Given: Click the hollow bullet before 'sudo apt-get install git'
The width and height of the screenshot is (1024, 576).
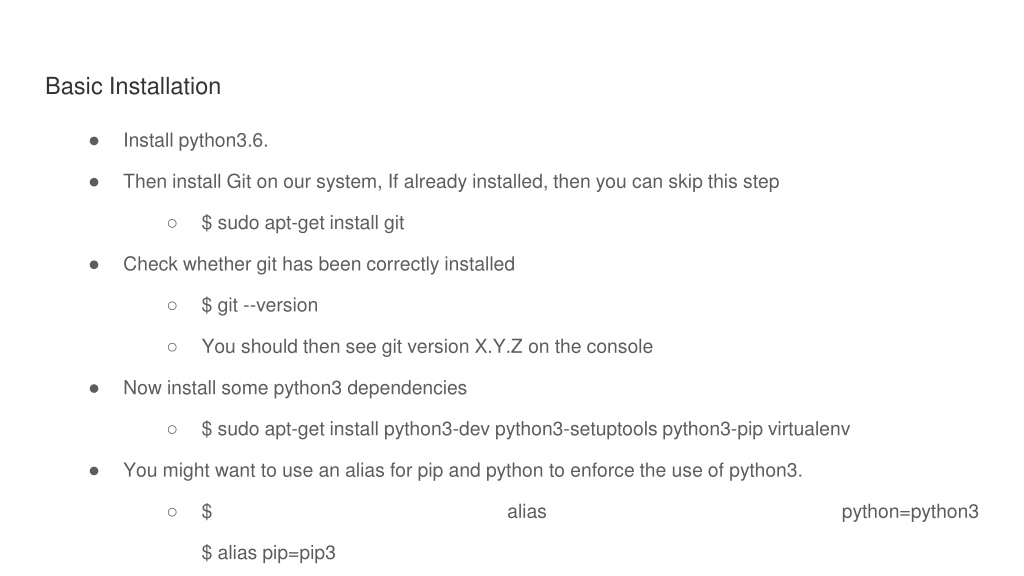Looking at the screenshot, I should point(172,223).
